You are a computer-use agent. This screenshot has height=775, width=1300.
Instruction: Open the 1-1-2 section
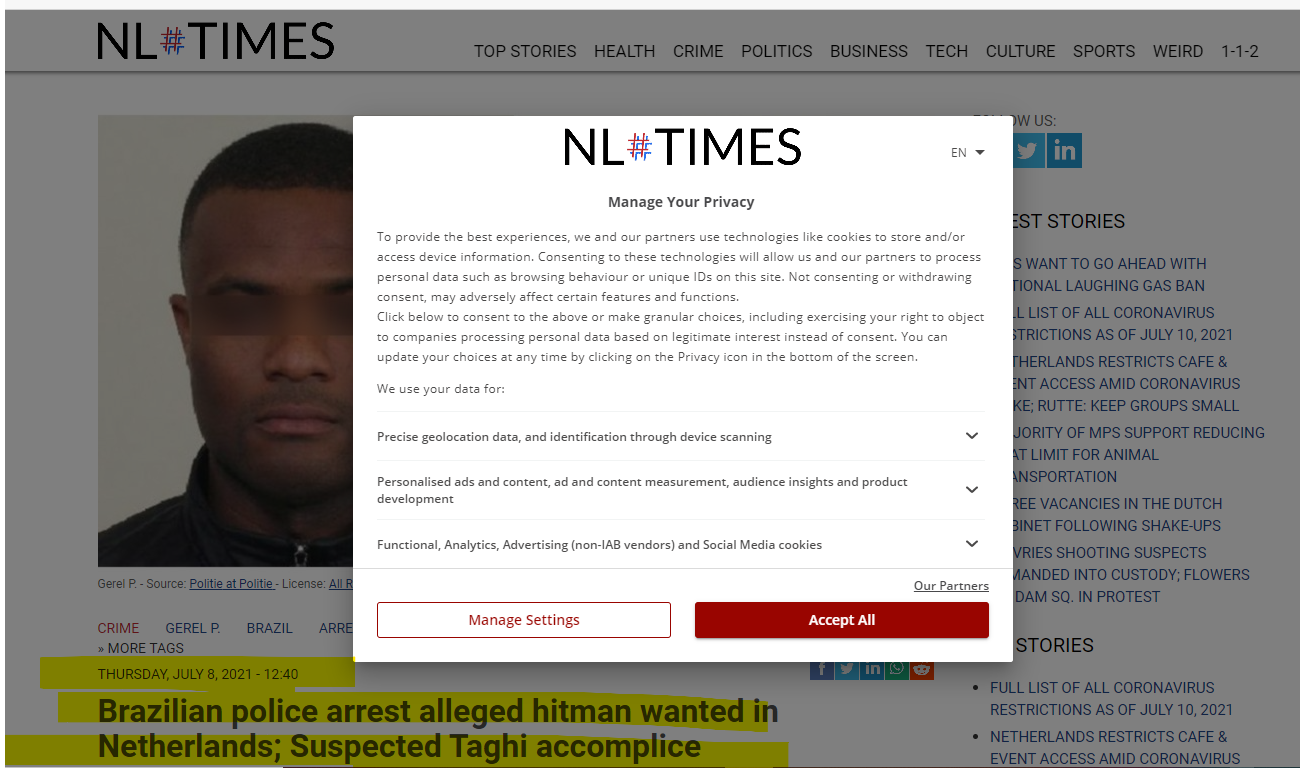click(x=1240, y=51)
